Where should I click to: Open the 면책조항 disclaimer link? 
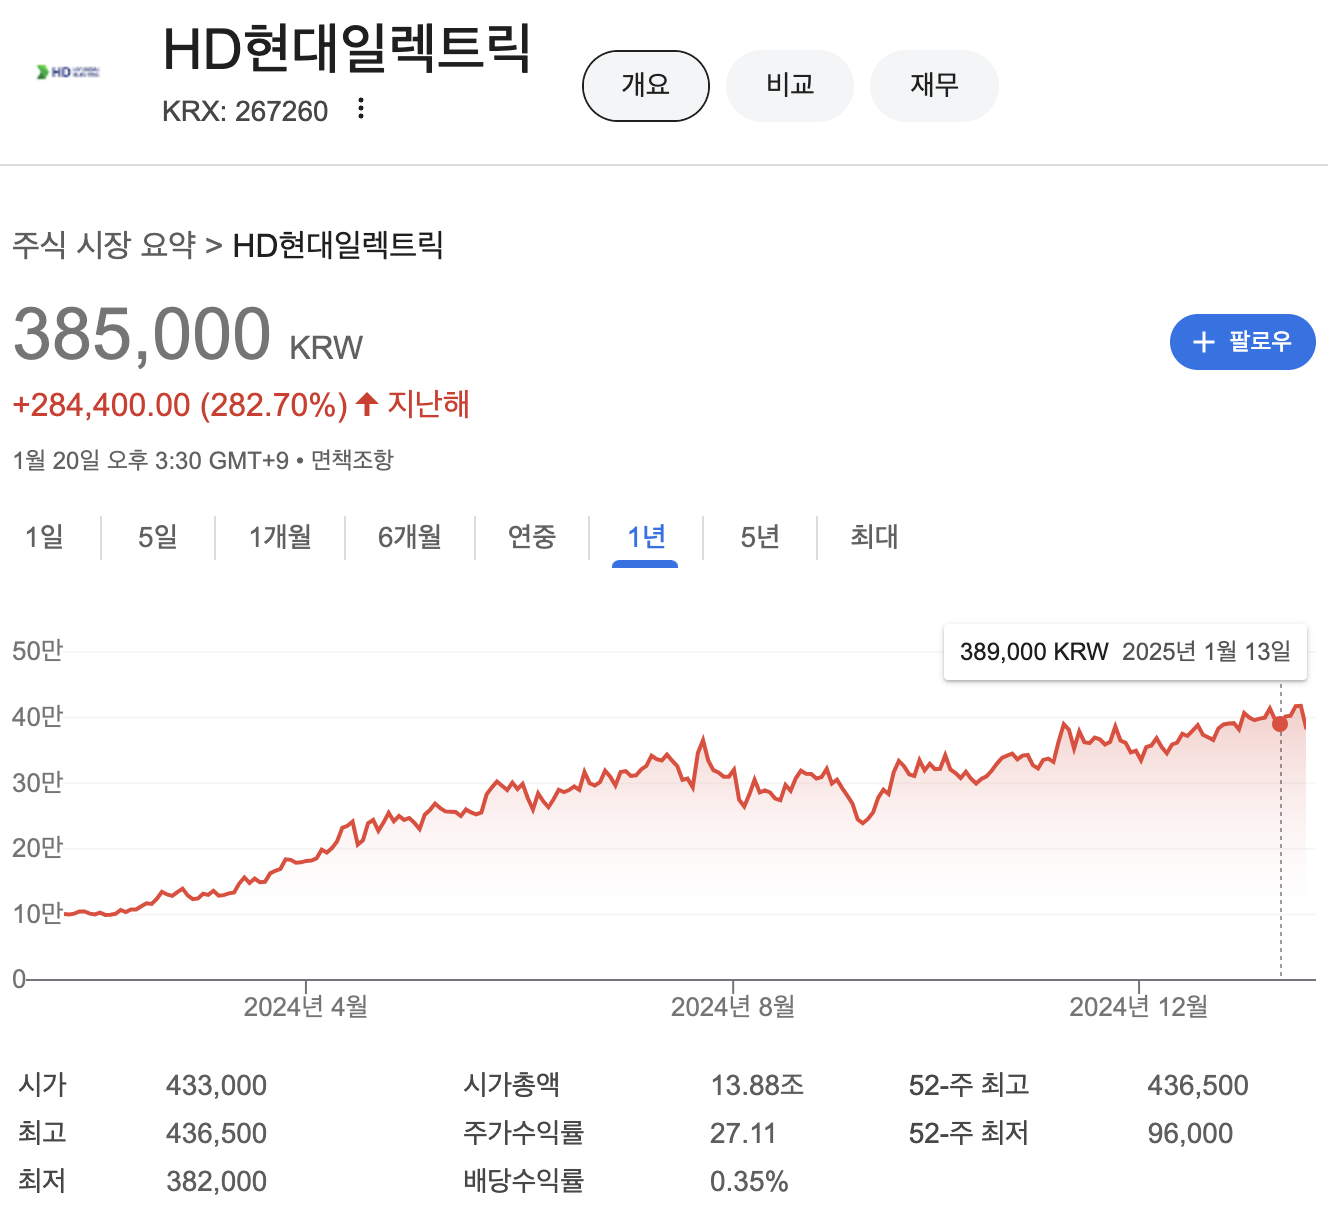[x=352, y=460]
